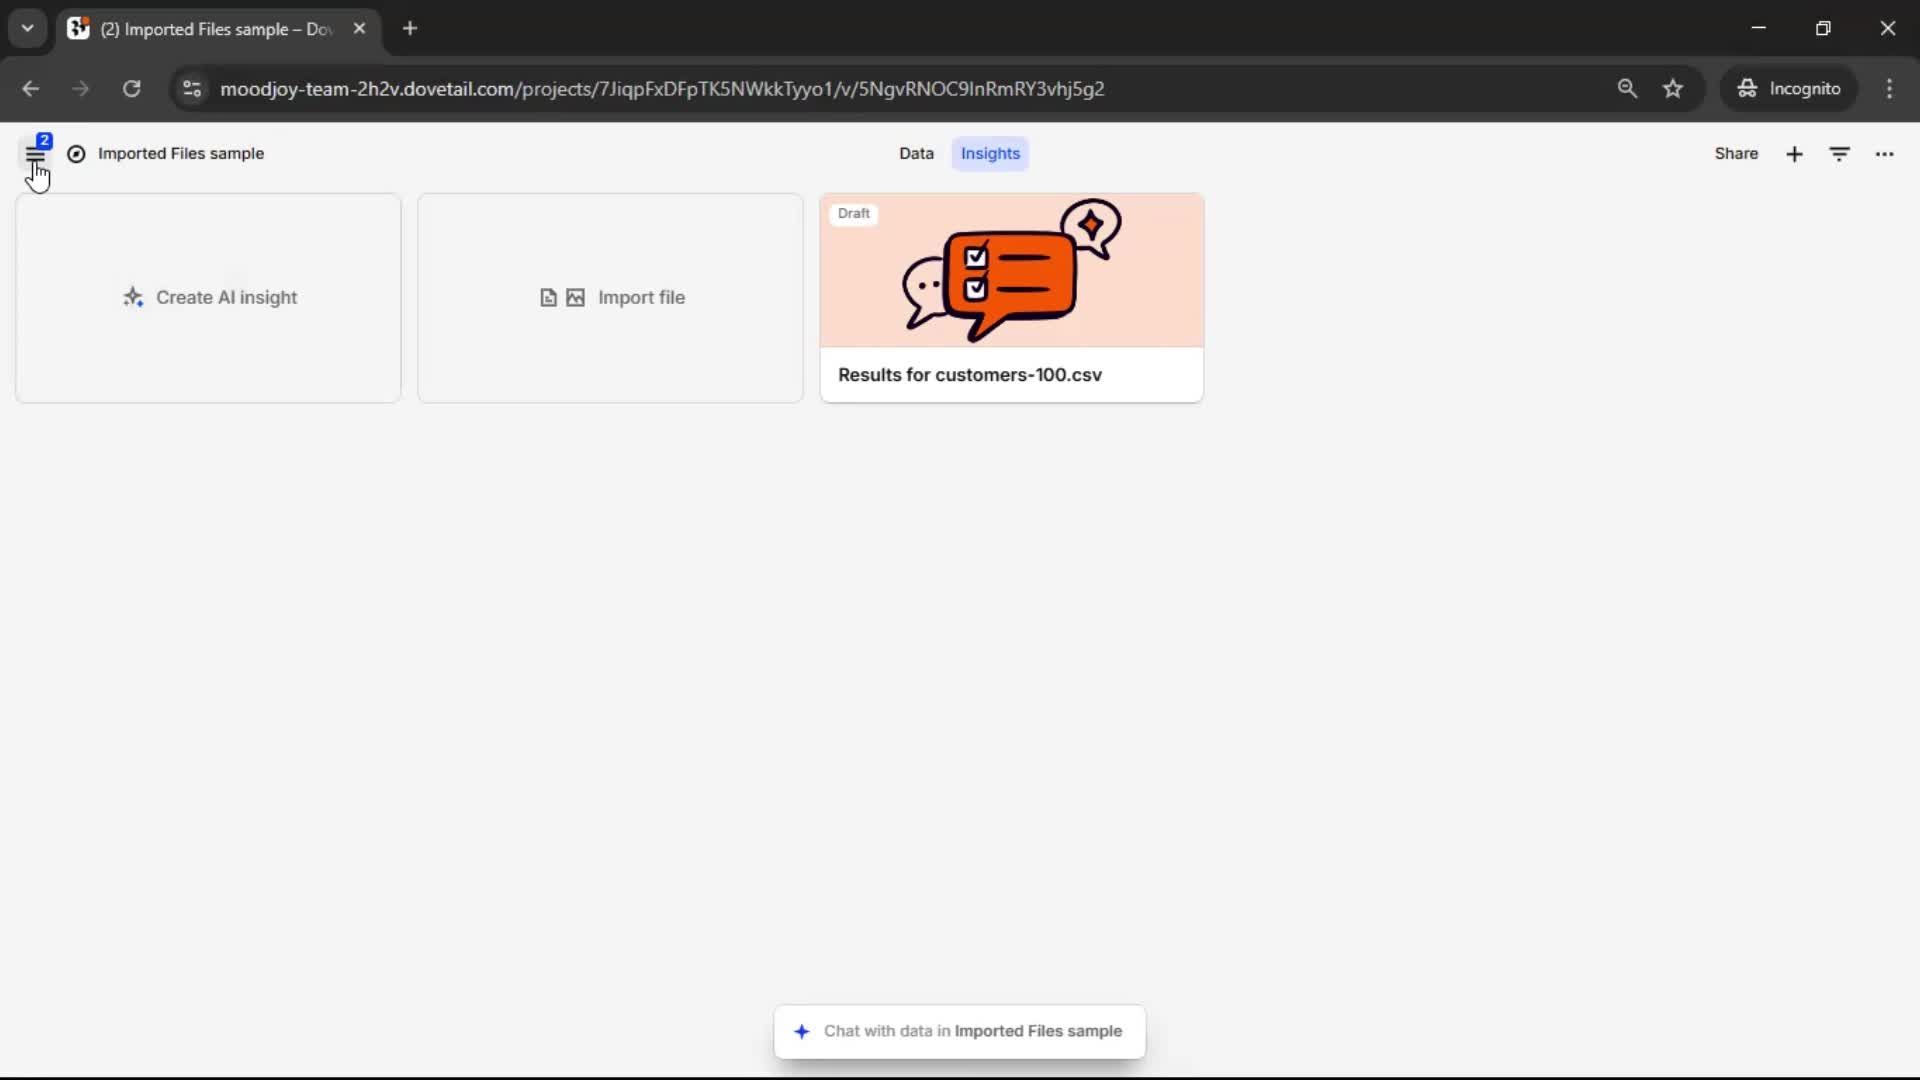This screenshot has width=1920, height=1080.
Task: Click the project icon beside Imported Files sample
Action: point(76,154)
